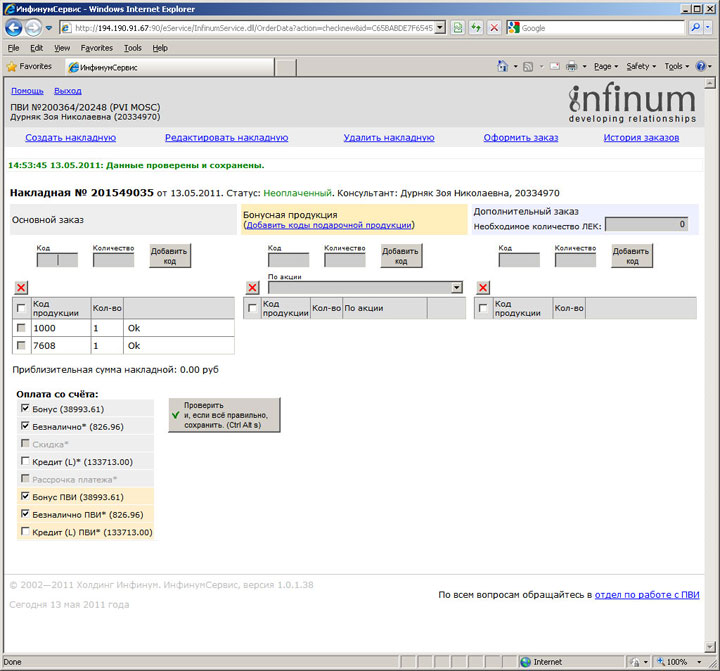
Task: Open the Помощь link
Action: (27, 91)
